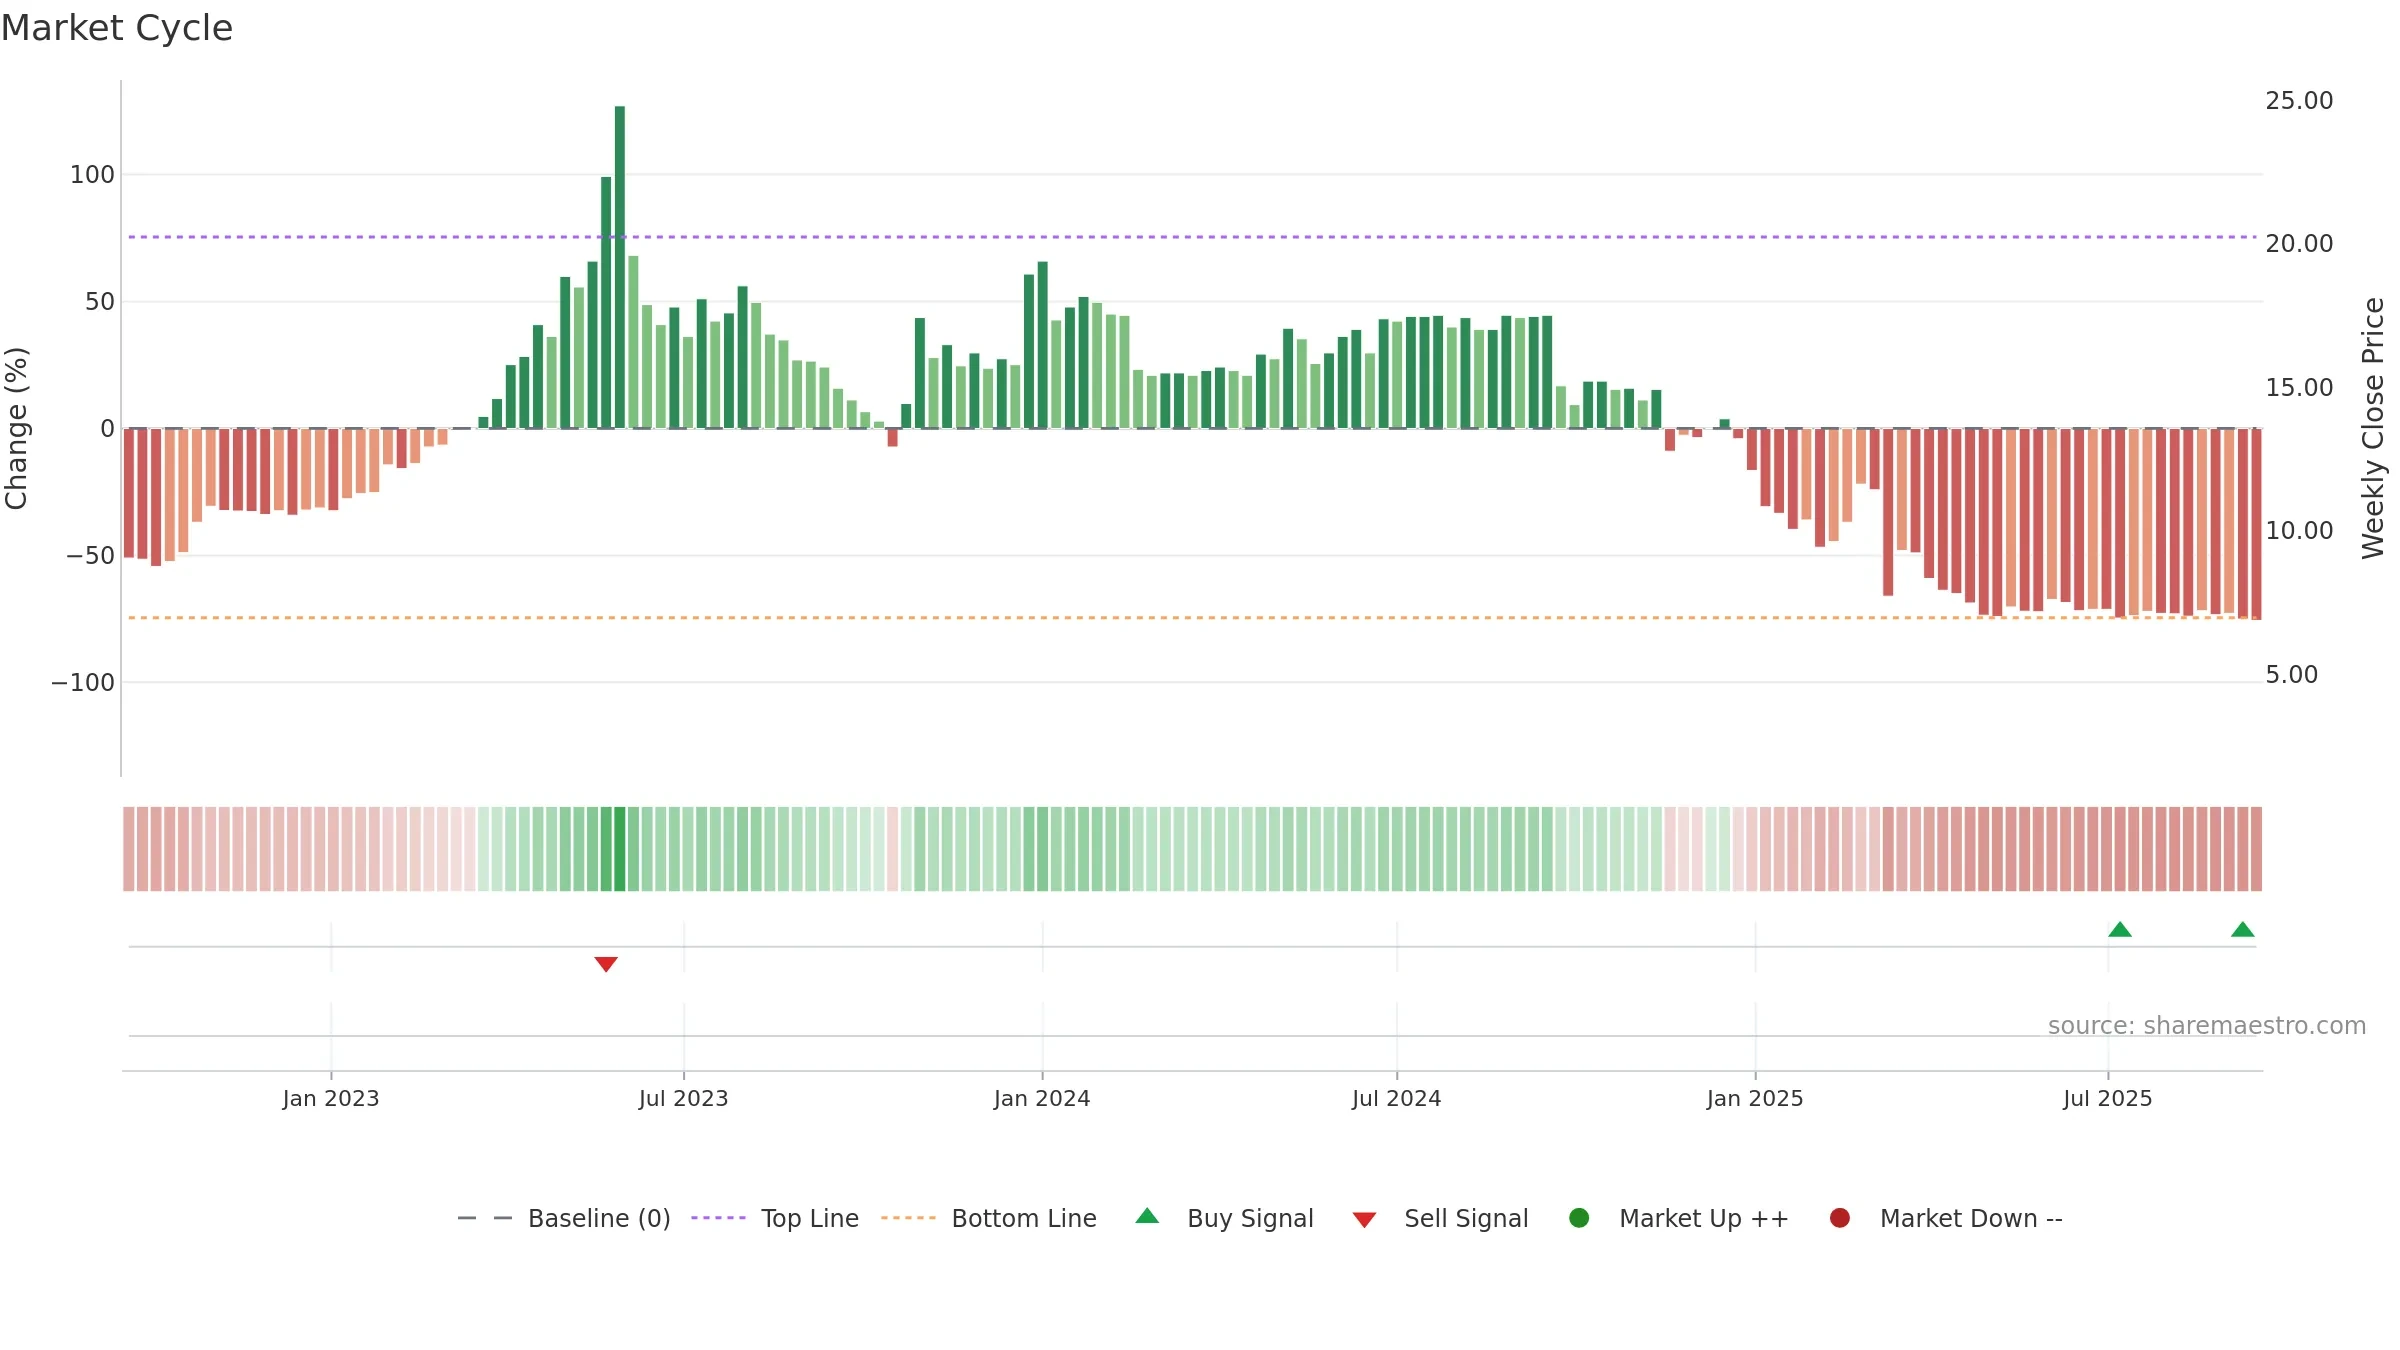Click the −50 tick on Change axis

(90, 556)
